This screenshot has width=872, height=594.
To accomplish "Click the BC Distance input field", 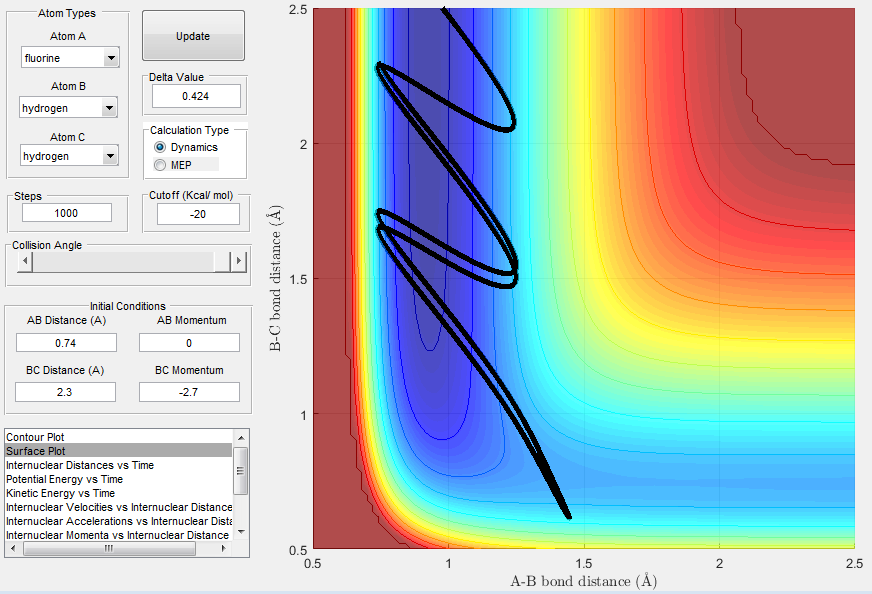I will 65,392.
